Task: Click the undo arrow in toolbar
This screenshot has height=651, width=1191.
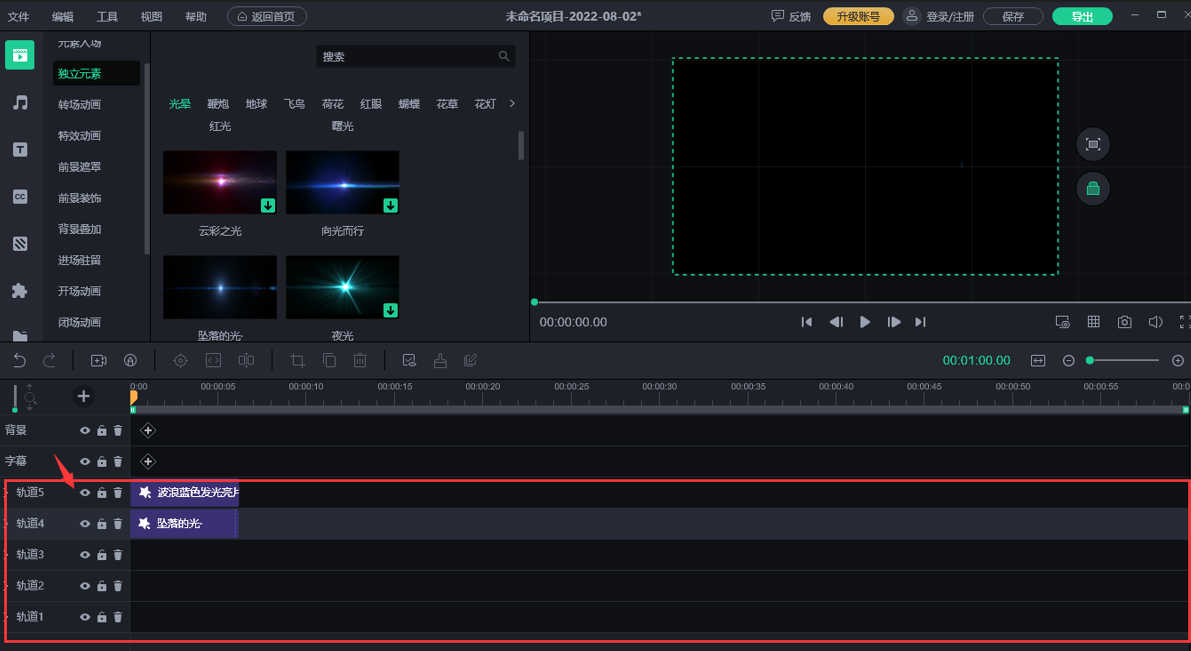Action: [x=19, y=360]
